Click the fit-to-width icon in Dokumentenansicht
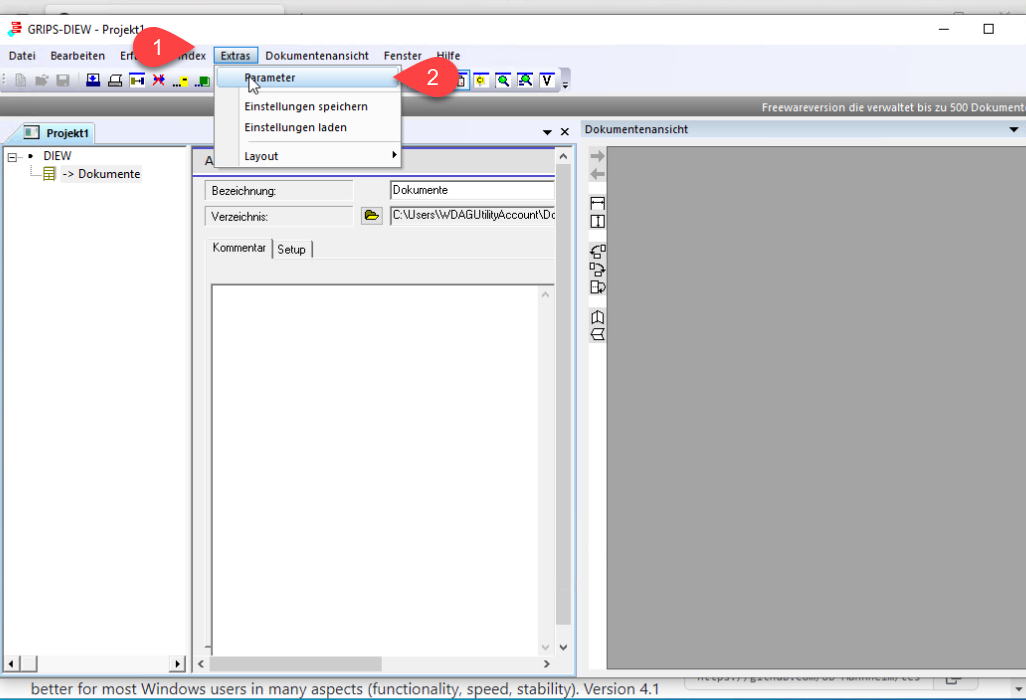Viewport: 1026px width, 700px height. pos(598,204)
